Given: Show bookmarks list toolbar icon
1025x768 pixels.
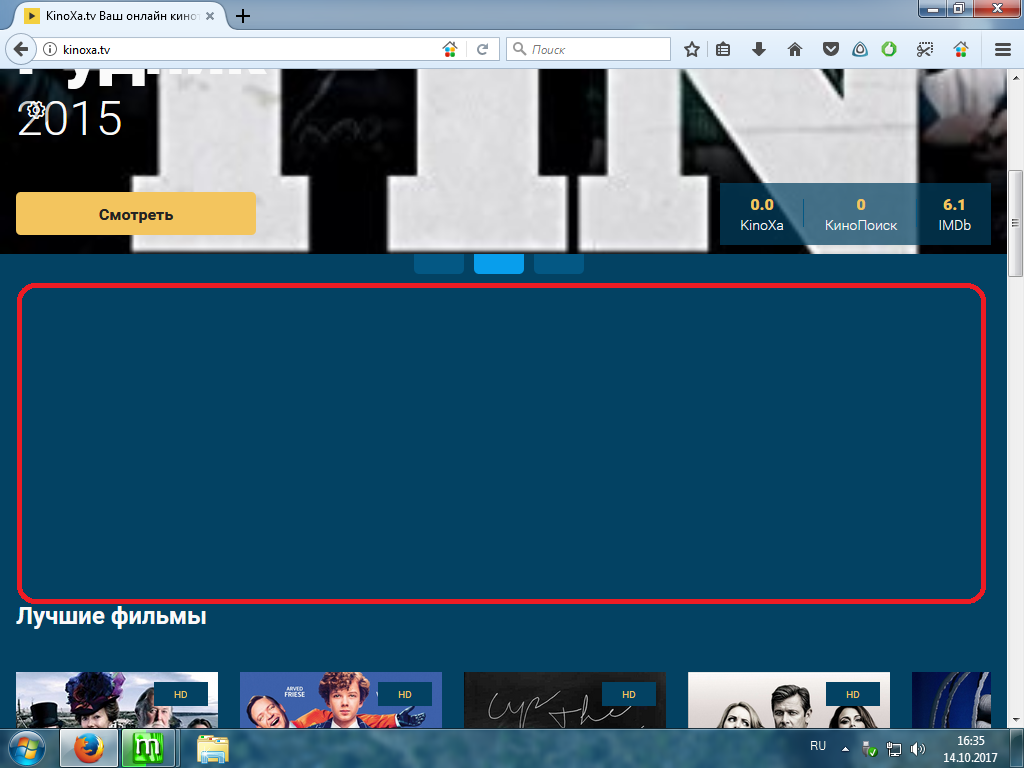Looking at the screenshot, I should pyautogui.click(x=723, y=49).
